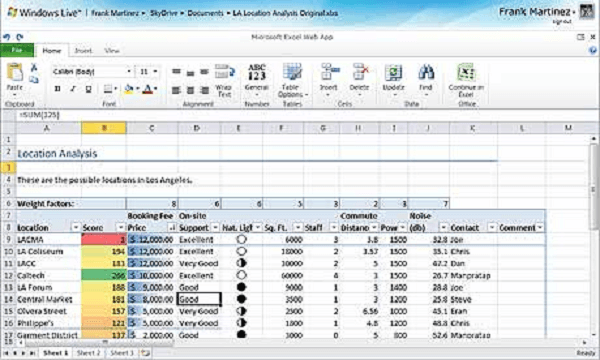This screenshot has height=360, width=600.
Task: Click the Cut scissors icon
Action: click(x=34, y=68)
